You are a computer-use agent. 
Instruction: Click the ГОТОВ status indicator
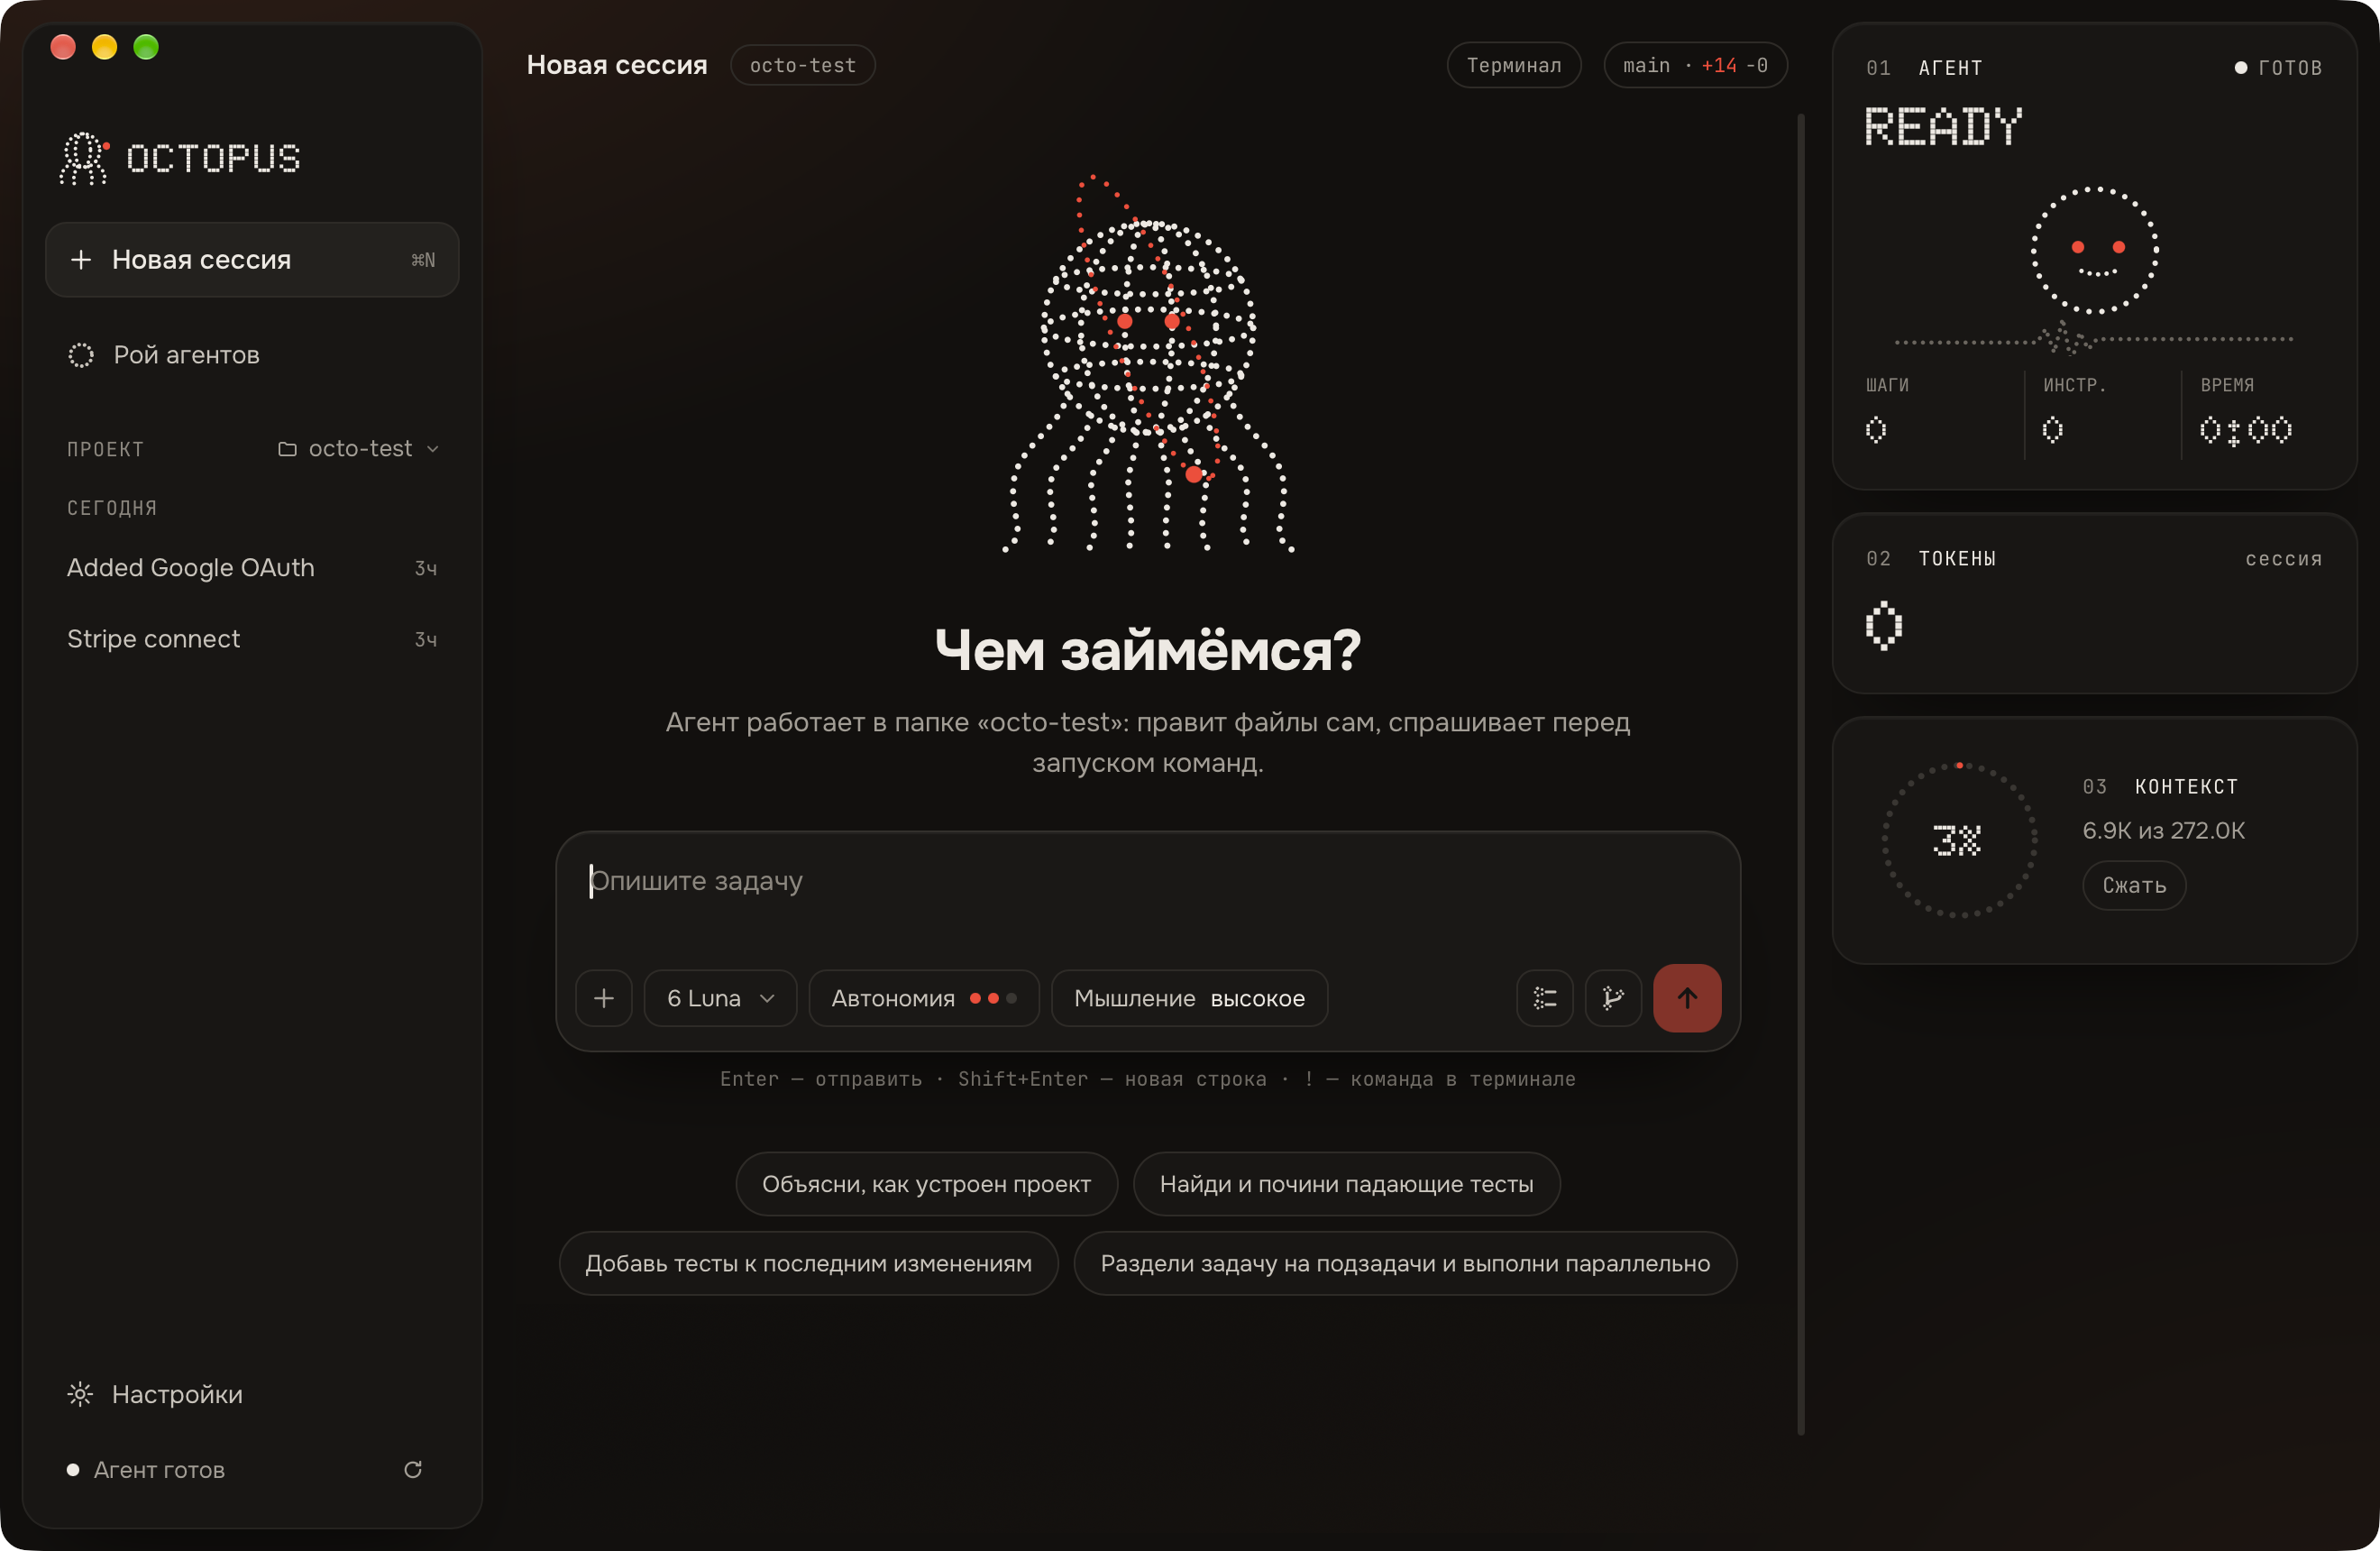(2278, 68)
